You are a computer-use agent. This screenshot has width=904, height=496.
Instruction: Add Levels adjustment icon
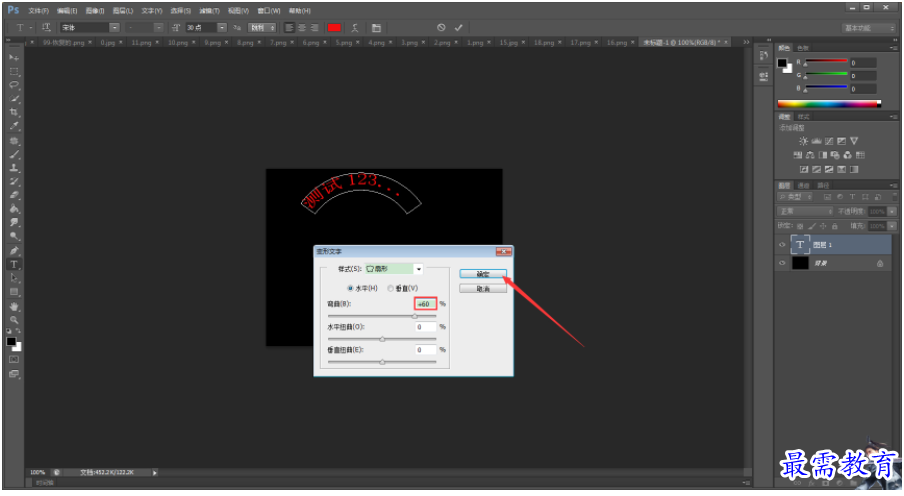pyautogui.click(x=816, y=141)
